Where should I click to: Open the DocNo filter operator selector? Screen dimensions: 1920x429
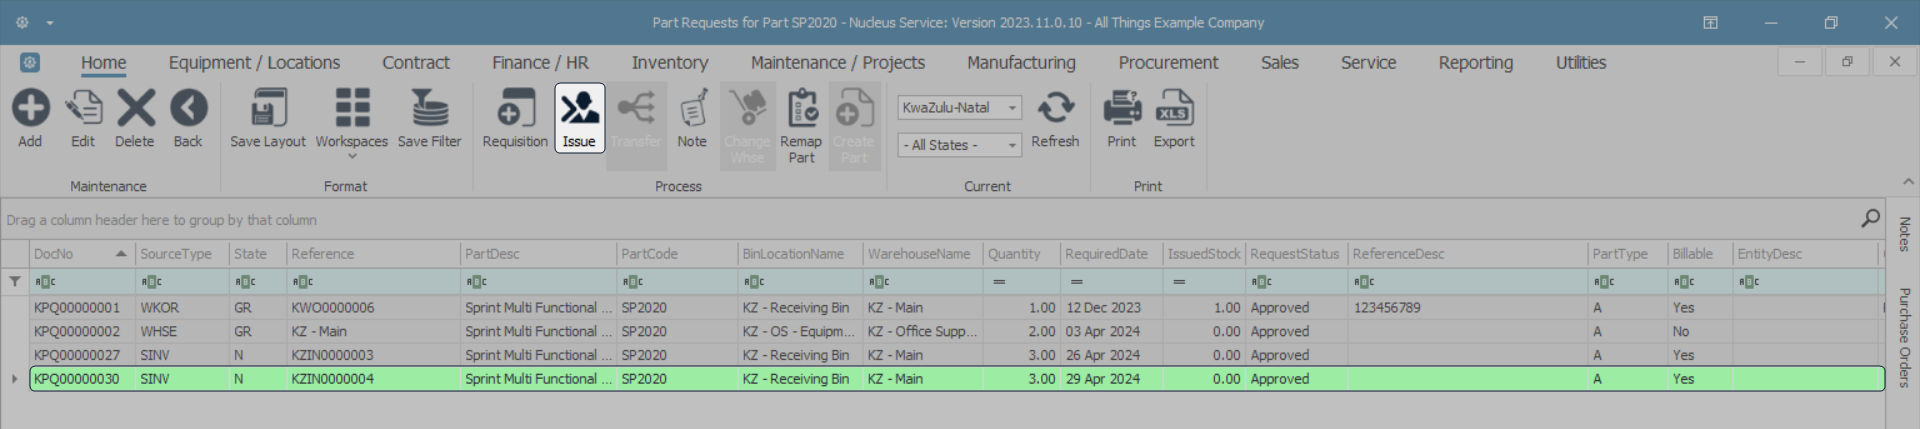coord(44,282)
